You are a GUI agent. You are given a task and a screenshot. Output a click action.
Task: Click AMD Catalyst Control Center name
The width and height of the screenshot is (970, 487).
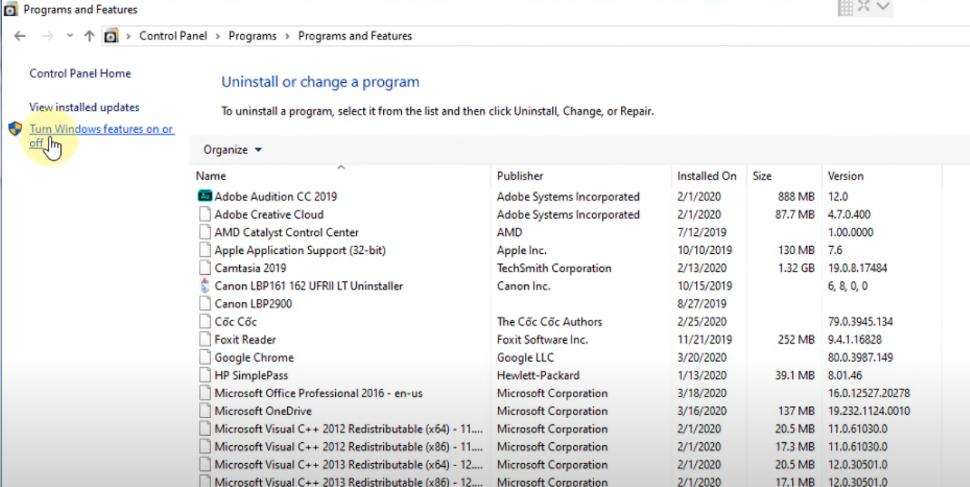pyautogui.click(x=286, y=233)
